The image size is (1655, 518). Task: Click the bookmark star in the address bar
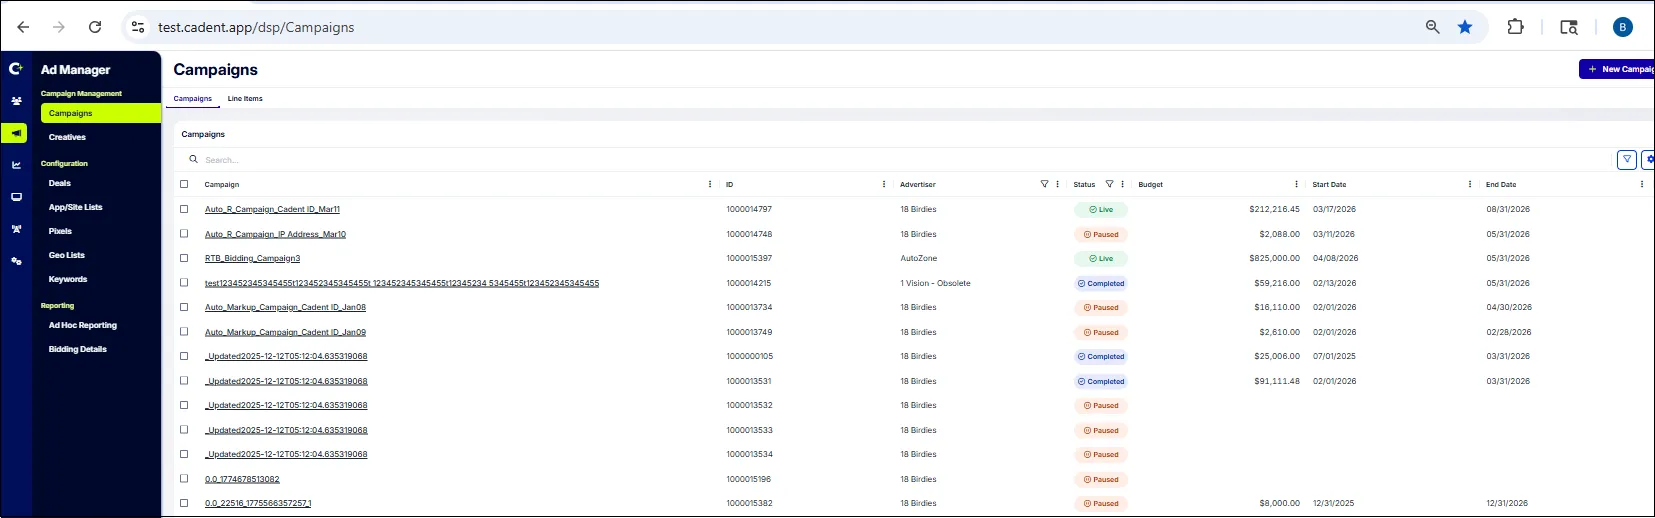[x=1465, y=27]
